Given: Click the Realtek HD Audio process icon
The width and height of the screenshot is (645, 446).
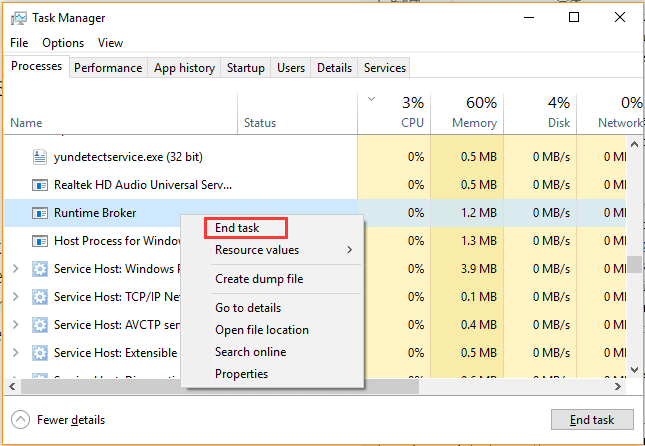Looking at the screenshot, I should point(40,185).
